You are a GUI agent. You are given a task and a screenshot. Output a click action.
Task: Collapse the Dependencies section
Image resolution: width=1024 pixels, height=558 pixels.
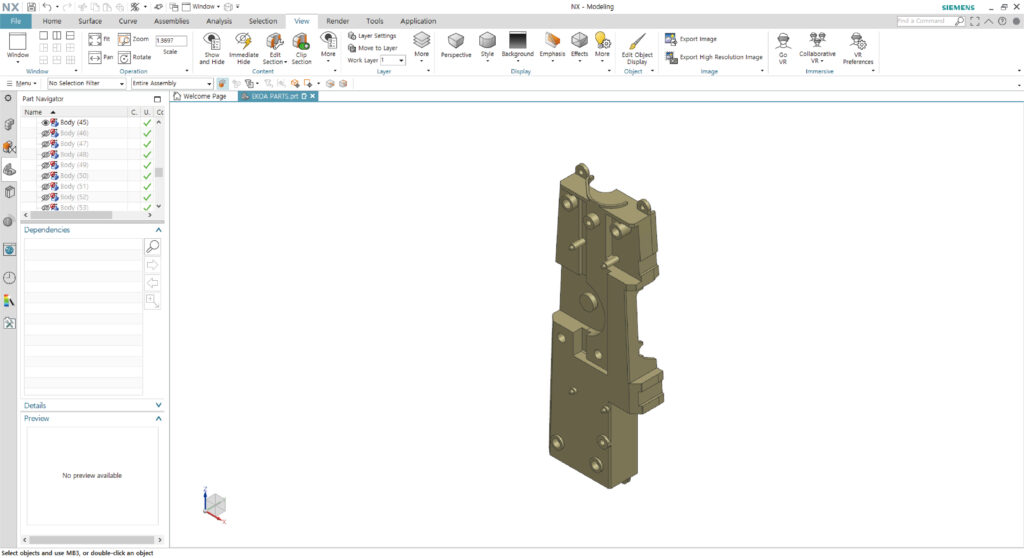click(x=158, y=230)
